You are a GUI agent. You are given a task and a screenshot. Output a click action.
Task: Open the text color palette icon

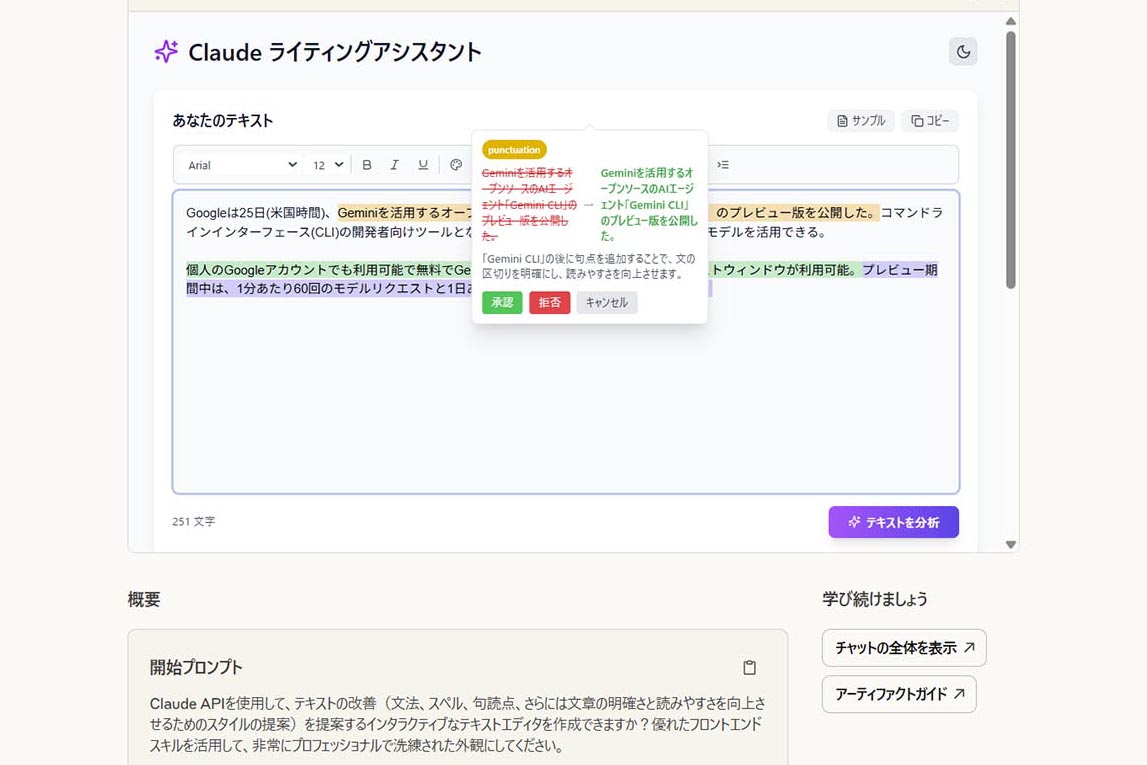coord(456,165)
